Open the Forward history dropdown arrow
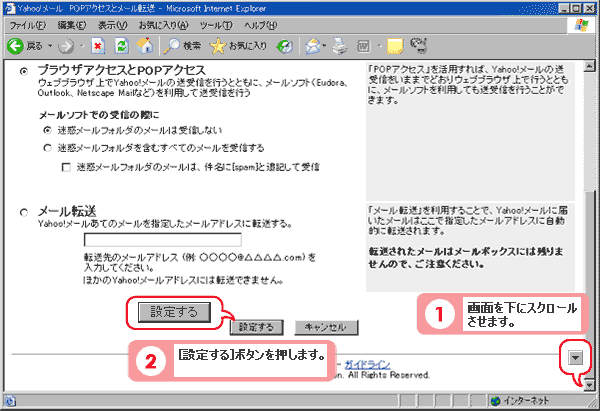The height and width of the screenshot is (411, 600). pyautogui.click(x=82, y=46)
